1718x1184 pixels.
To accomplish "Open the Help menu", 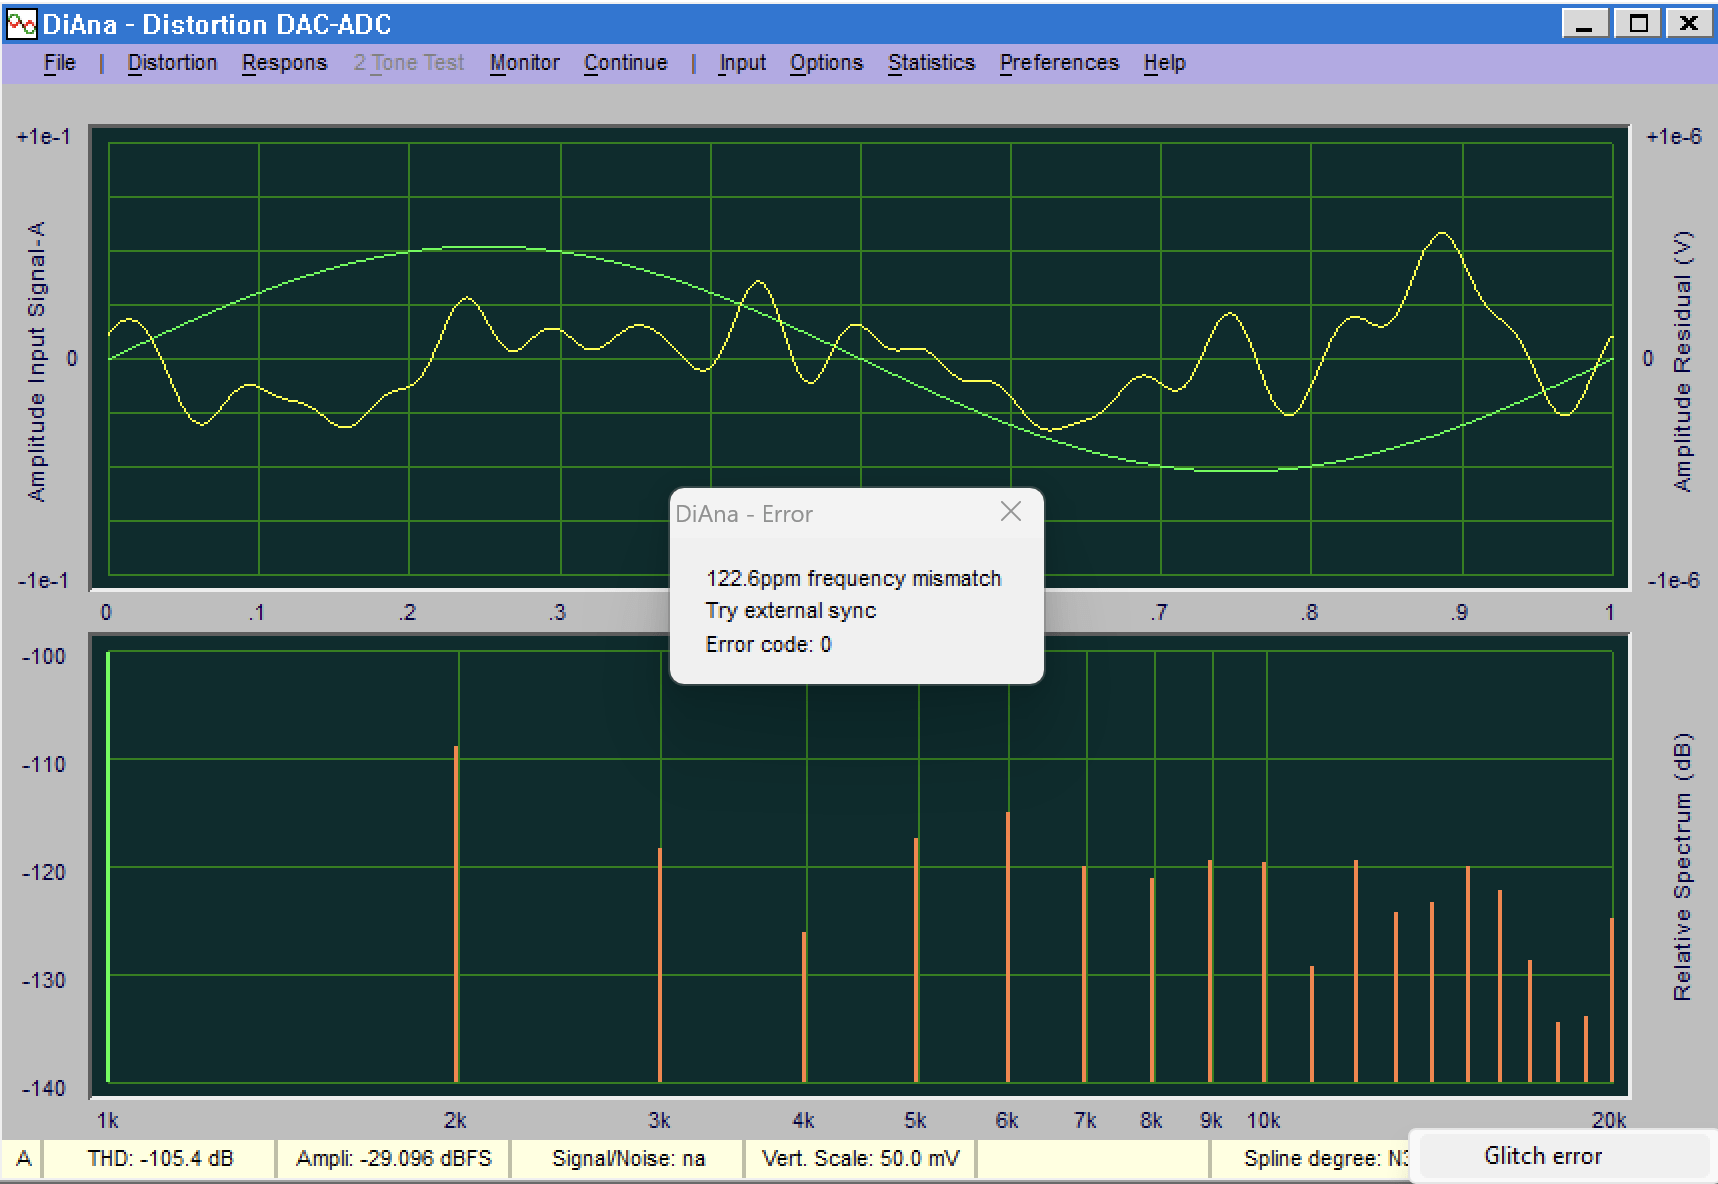I will point(1164,63).
